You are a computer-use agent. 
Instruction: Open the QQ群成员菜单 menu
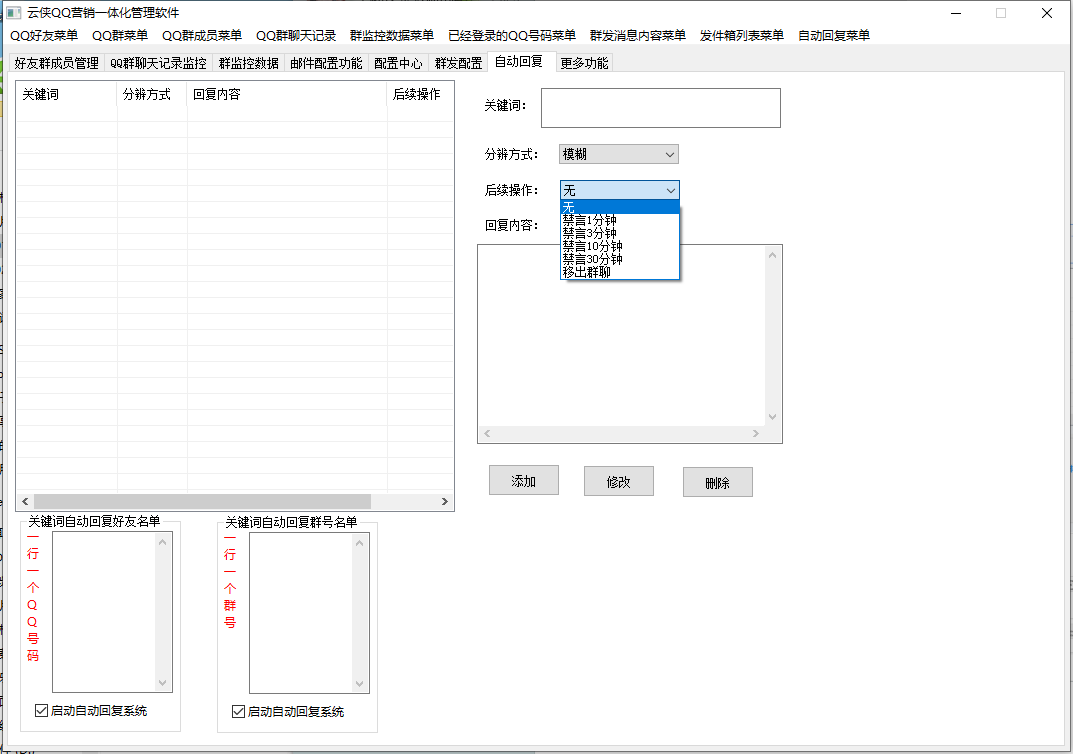(202, 36)
